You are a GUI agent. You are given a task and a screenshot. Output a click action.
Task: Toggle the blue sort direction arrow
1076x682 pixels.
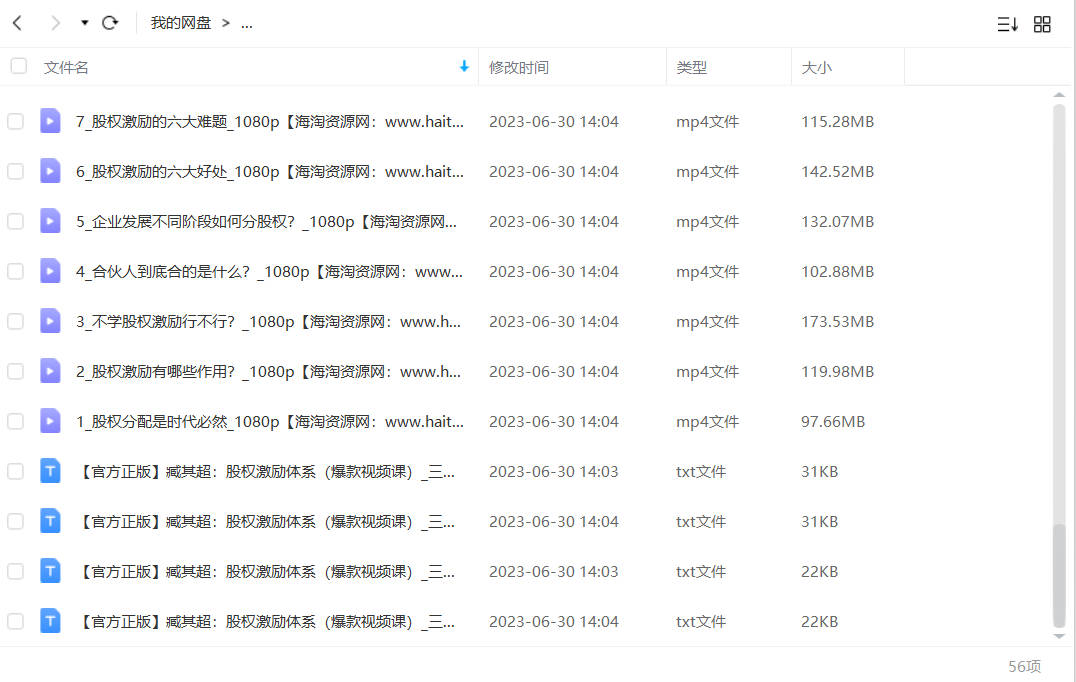(x=464, y=67)
